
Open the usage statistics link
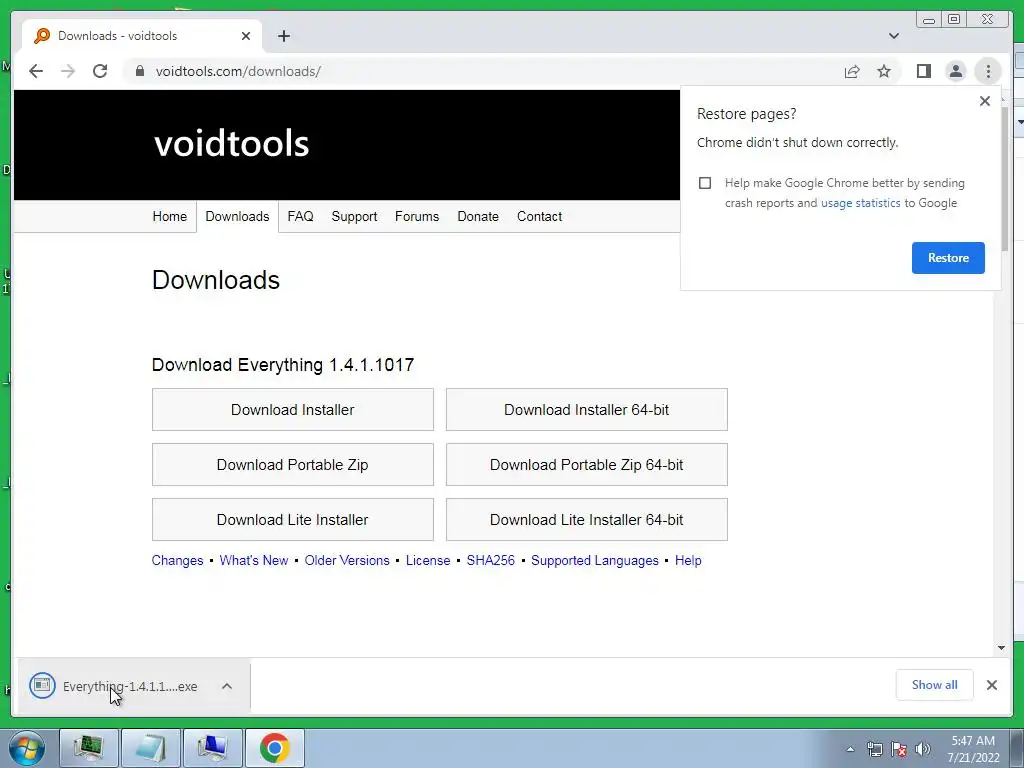[860, 203]
